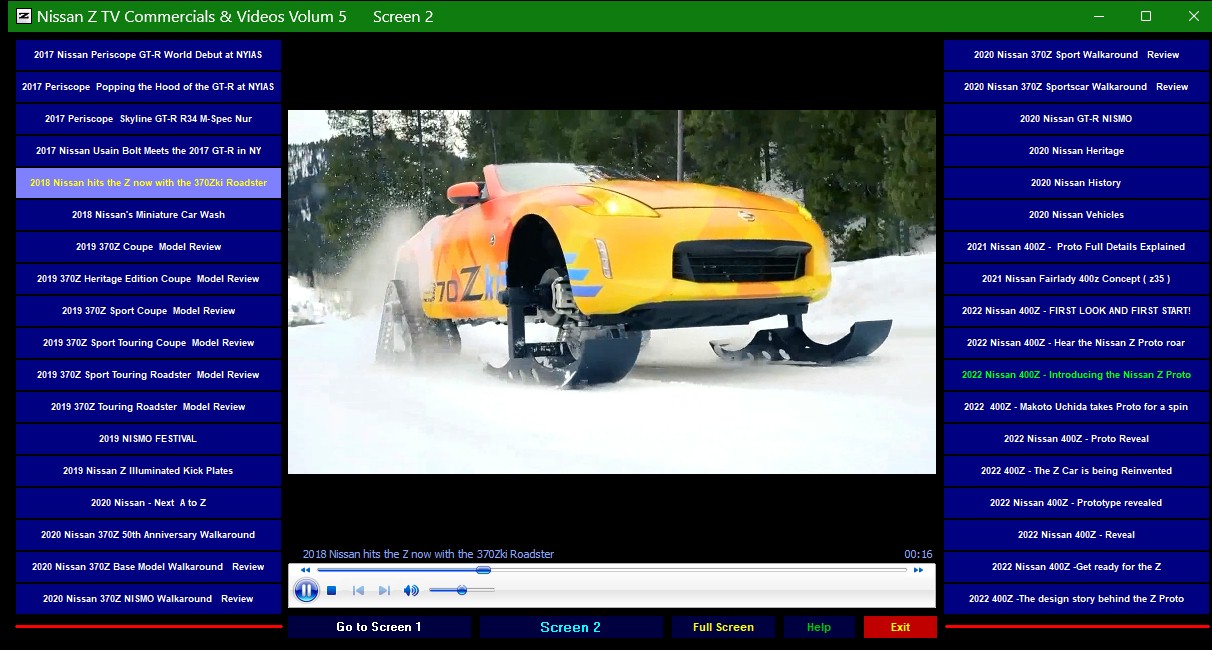Skip to next track button
Viewport: 1212px width, 650px height.
384,591
